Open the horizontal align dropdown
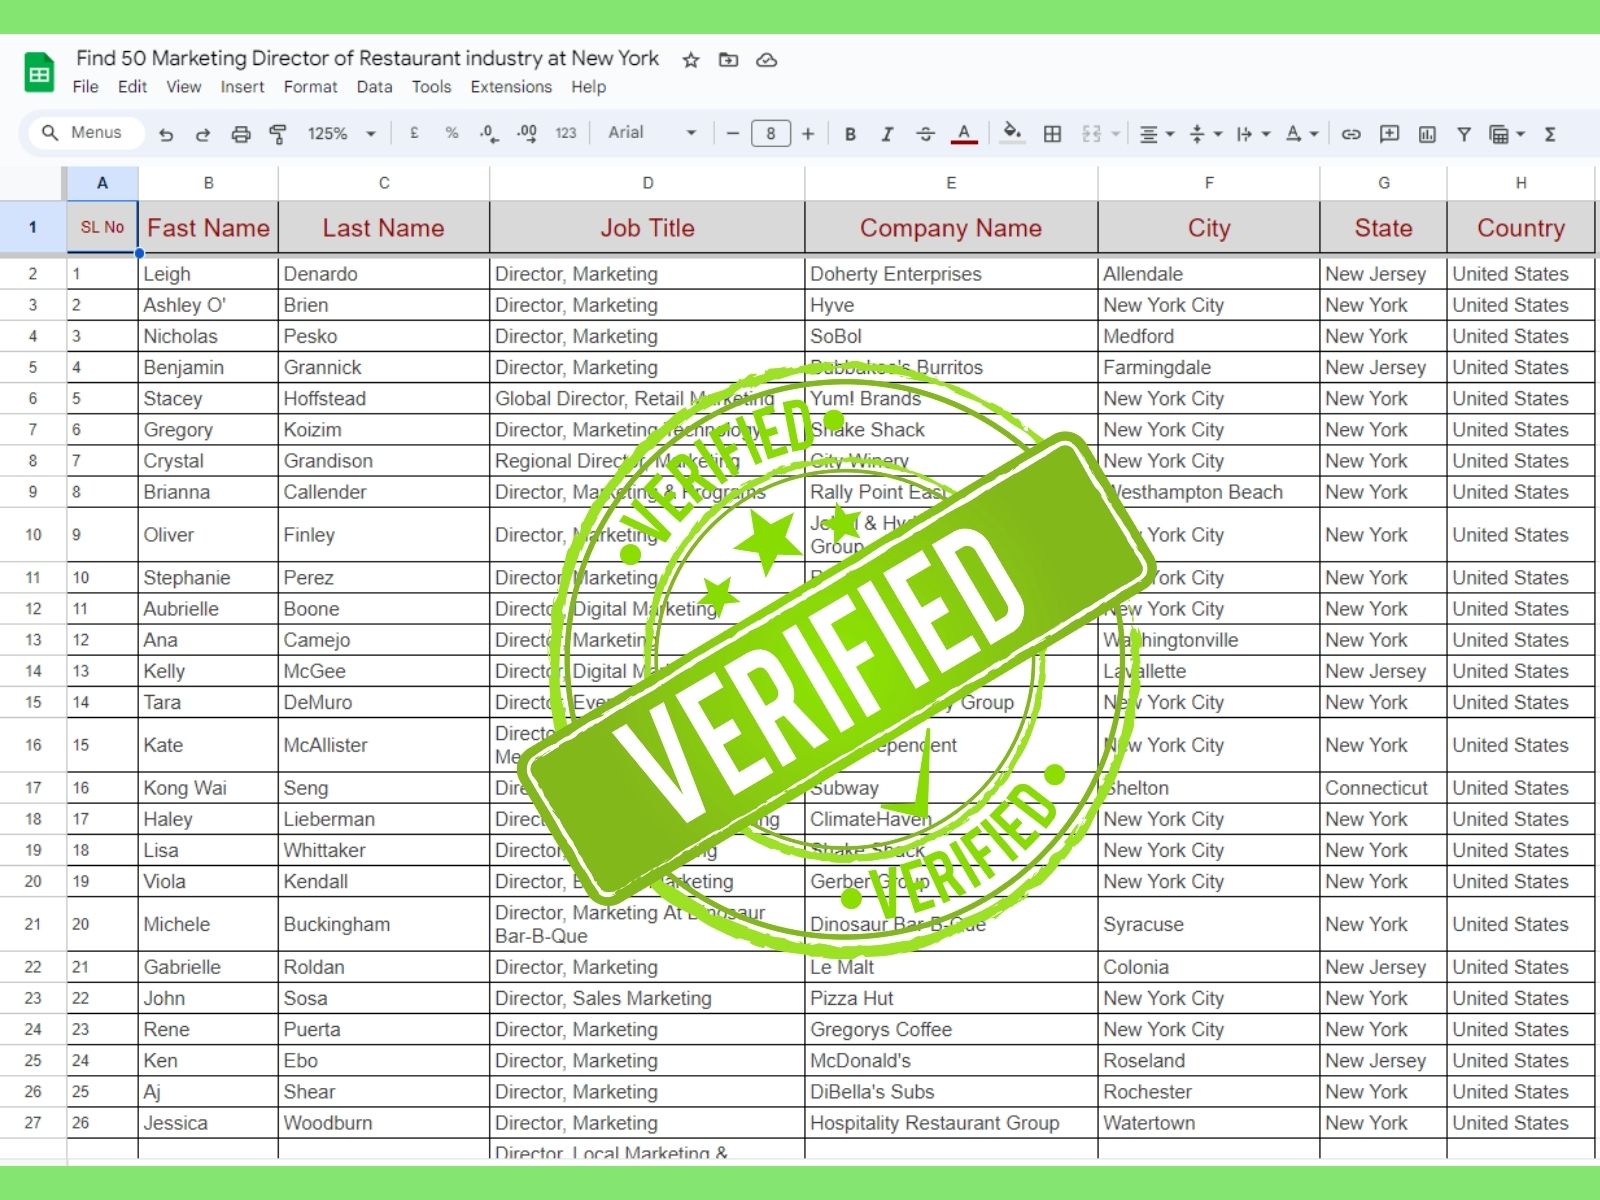The height and width of the screenshot is (1200, 1600). click(1157, 134)
